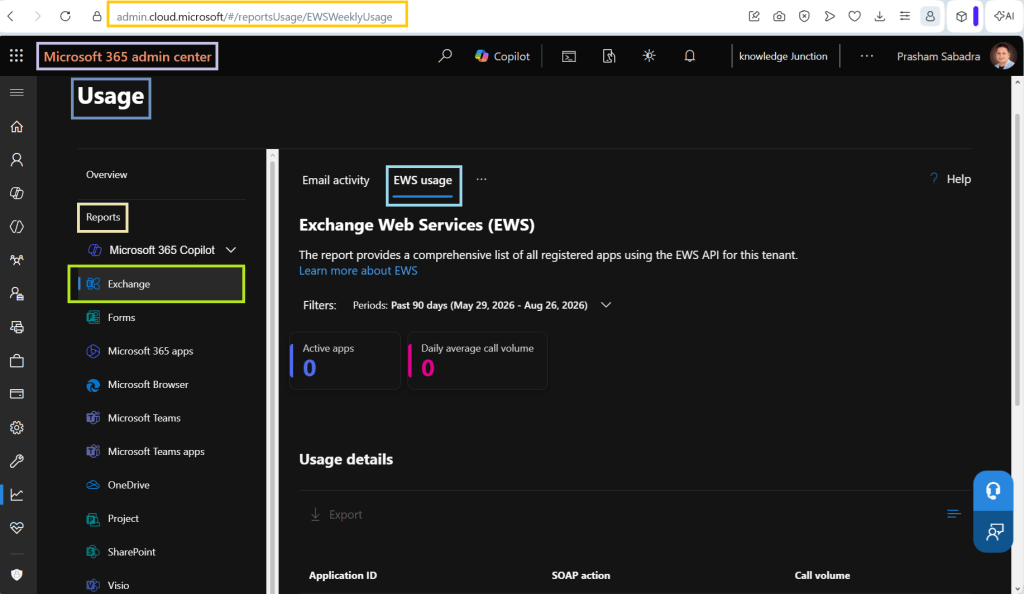Open the browser downloads icon
The height and width of the screenshot is (594, 1024).
click(x=880, y=16)
